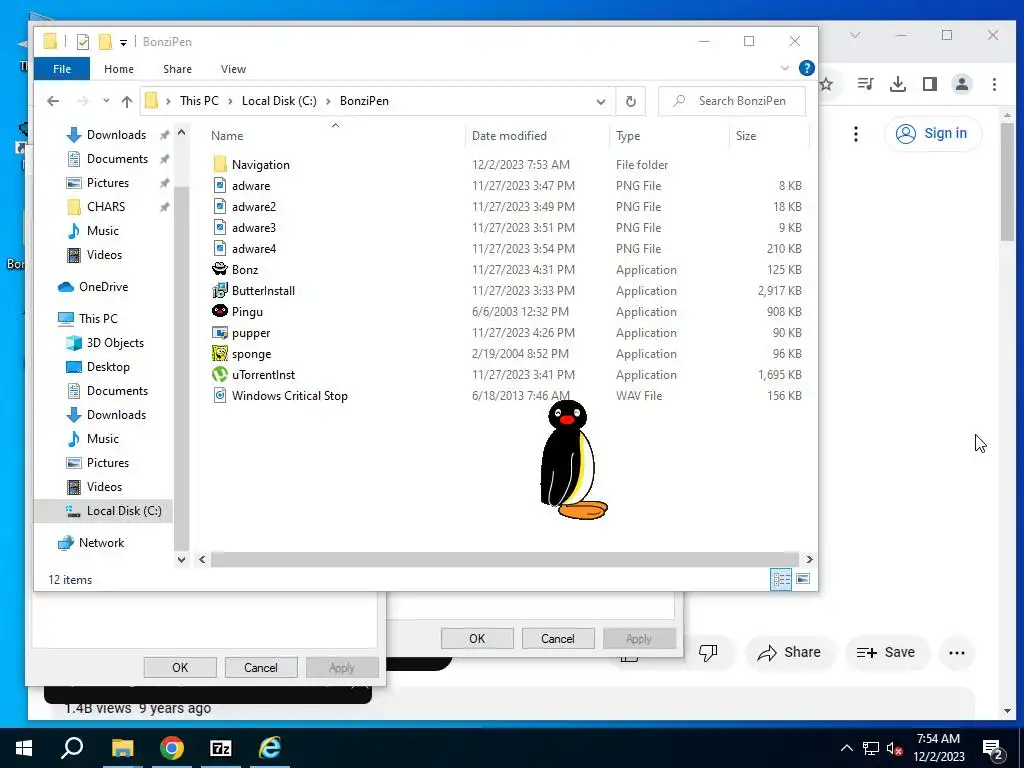Open the File menu tab

coord(62,69)
